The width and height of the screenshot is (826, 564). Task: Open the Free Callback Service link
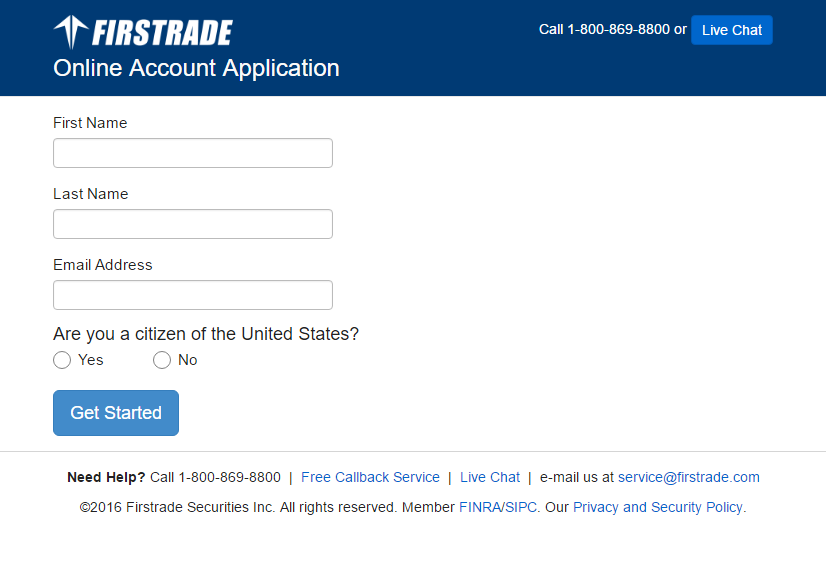370,477
